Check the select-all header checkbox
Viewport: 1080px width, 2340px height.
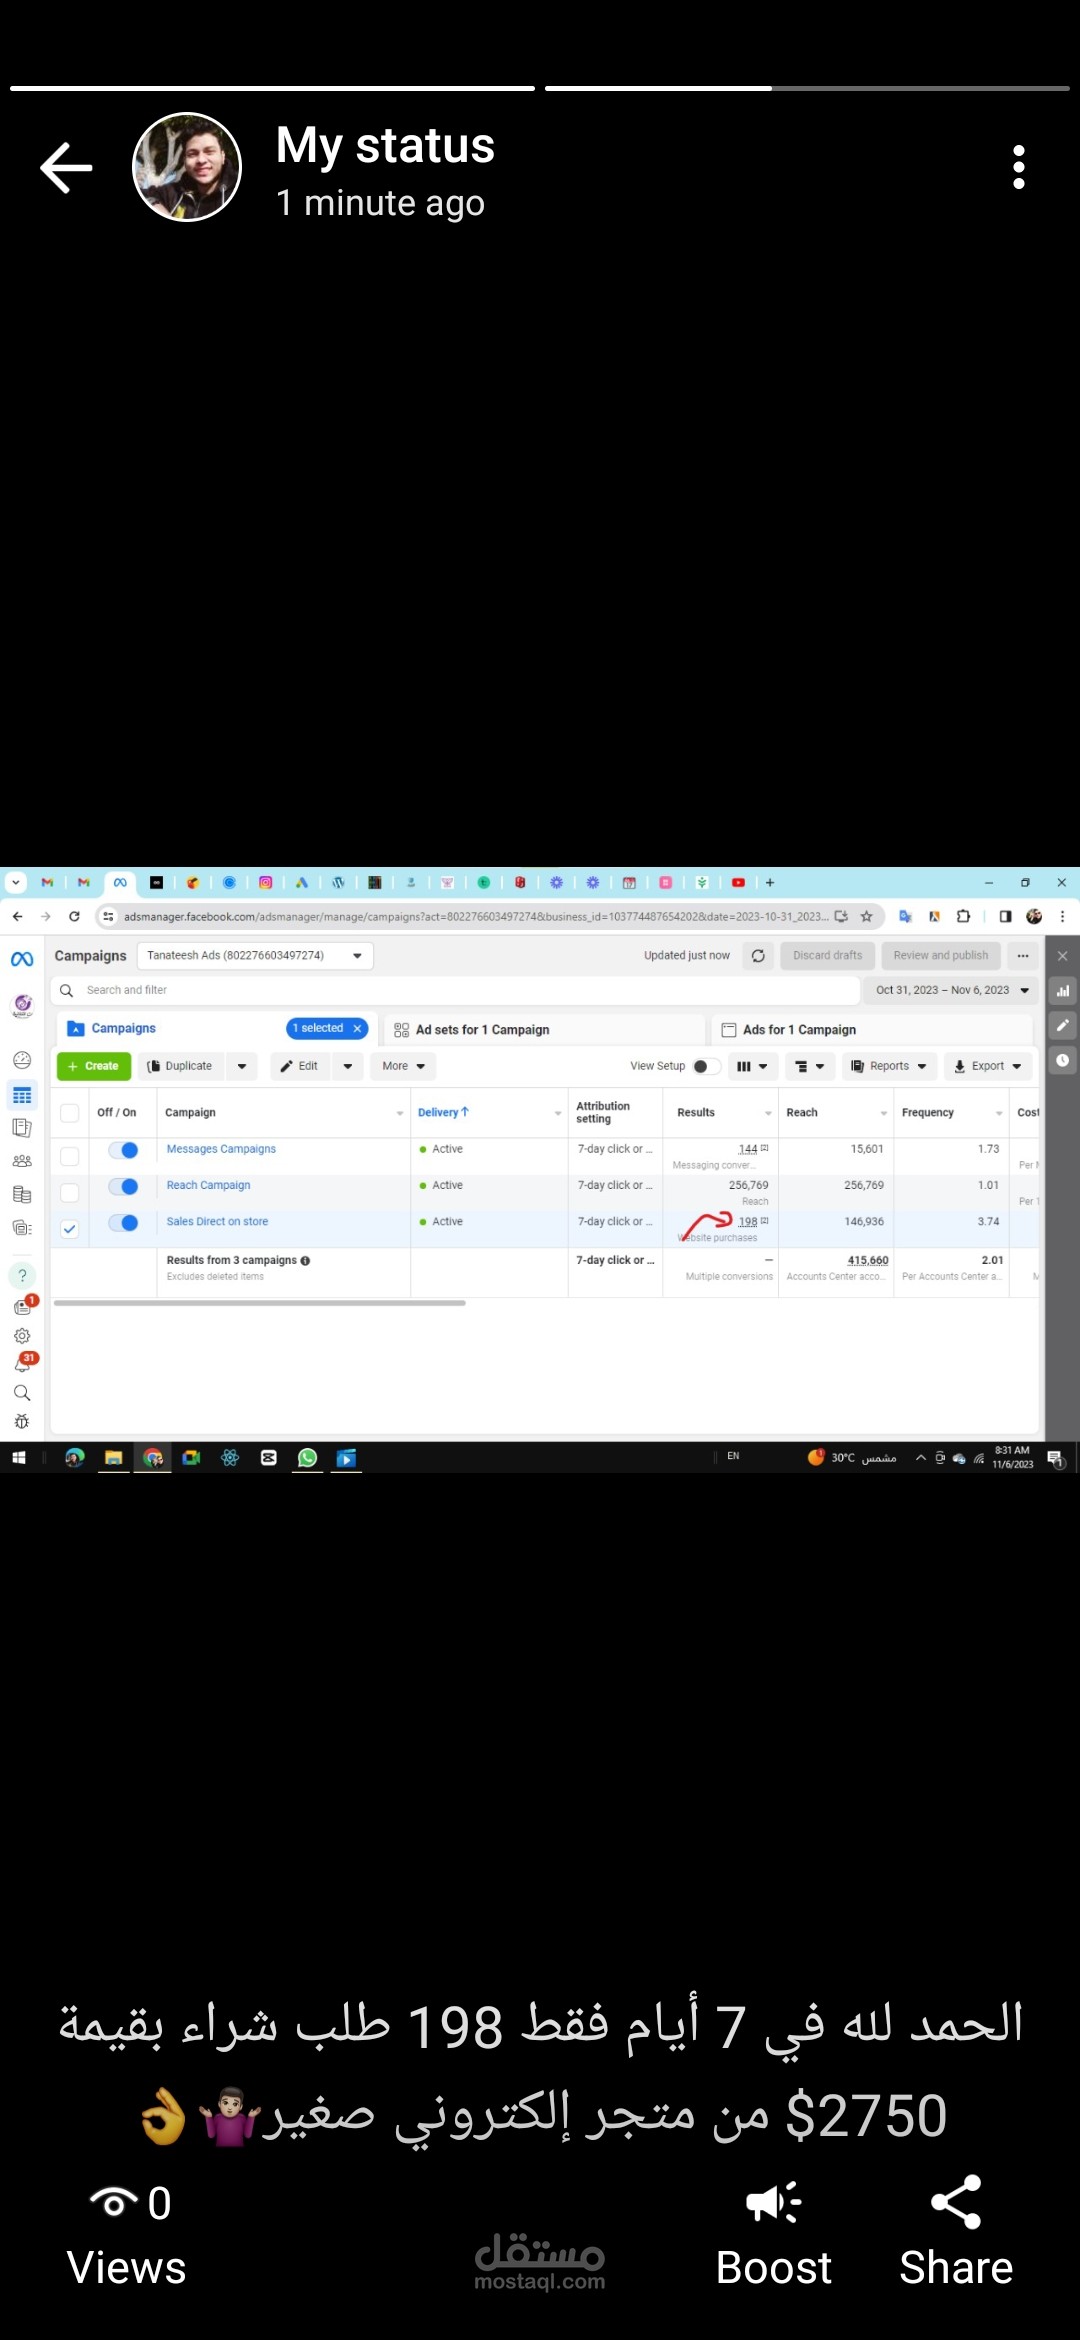[69, 1113]
